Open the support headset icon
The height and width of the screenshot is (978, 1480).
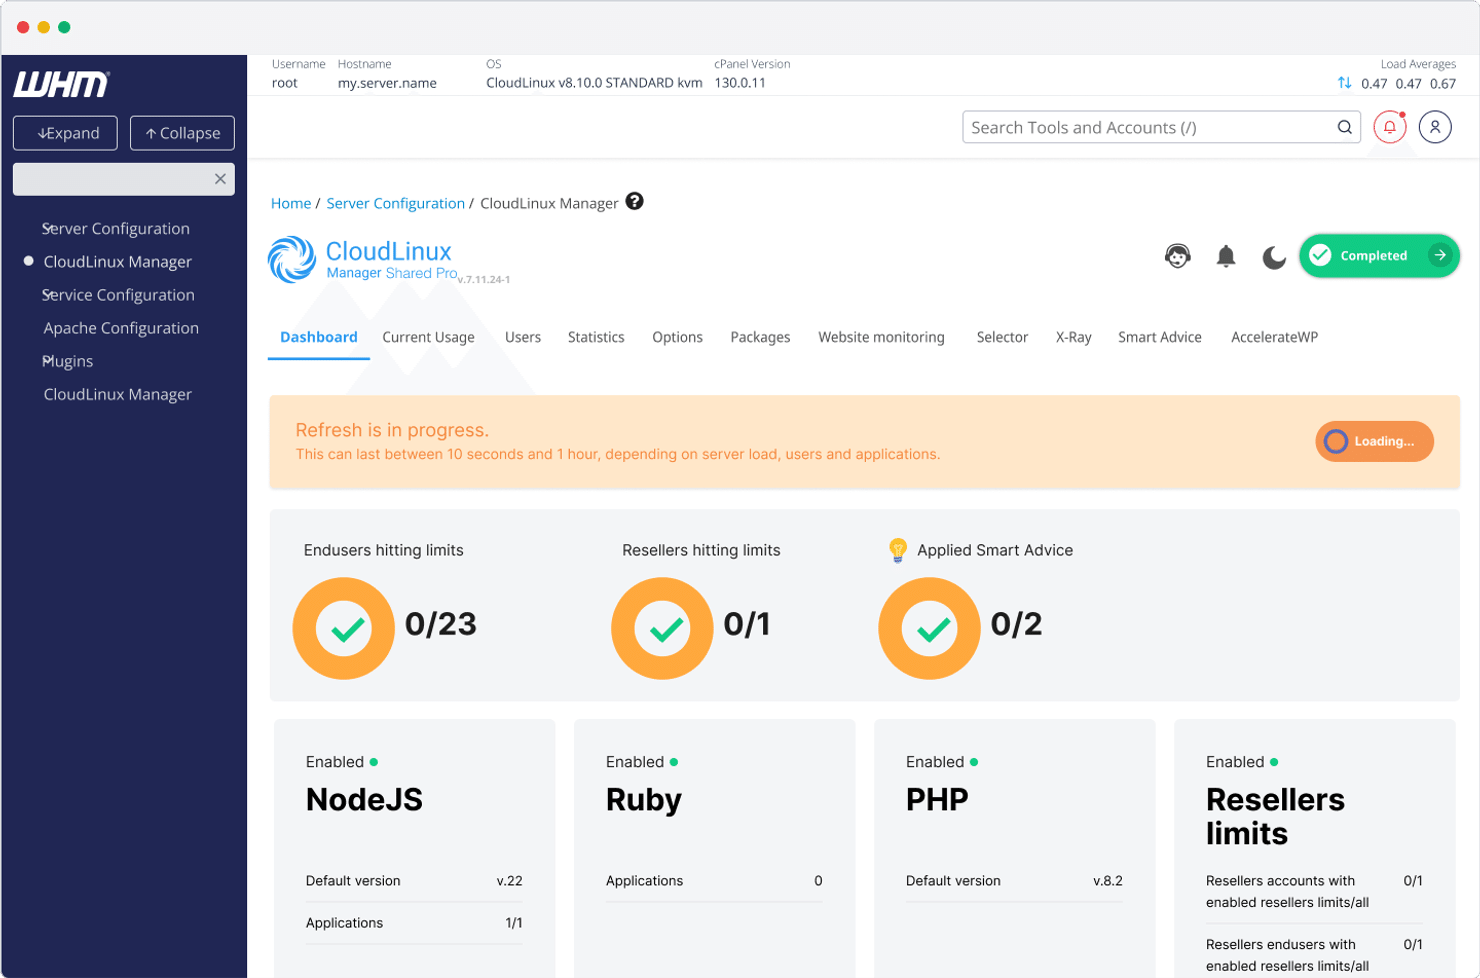pyautogui.click(x=1179, y=256)
